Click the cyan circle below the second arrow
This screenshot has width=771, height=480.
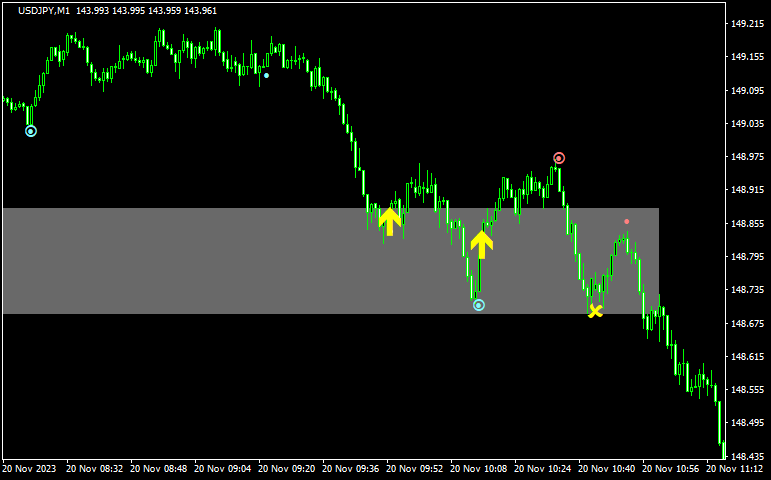pyautogui.click(x=479, y=305)
